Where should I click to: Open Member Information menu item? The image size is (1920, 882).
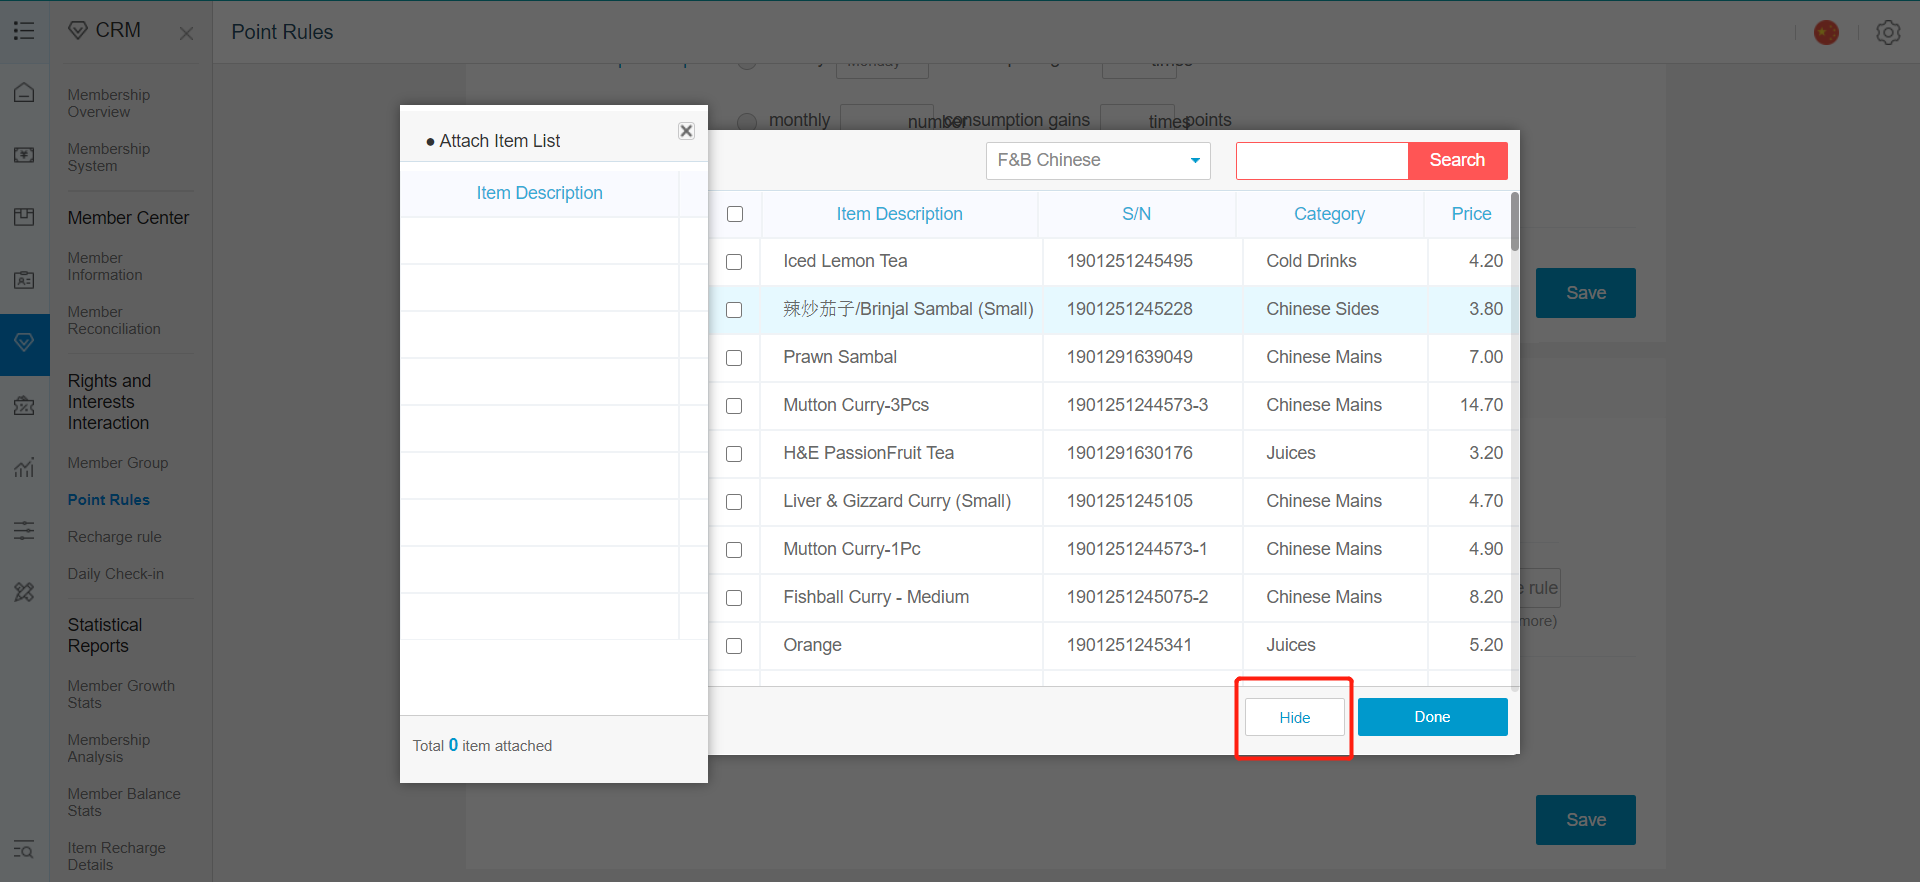(x=104, y=266)
